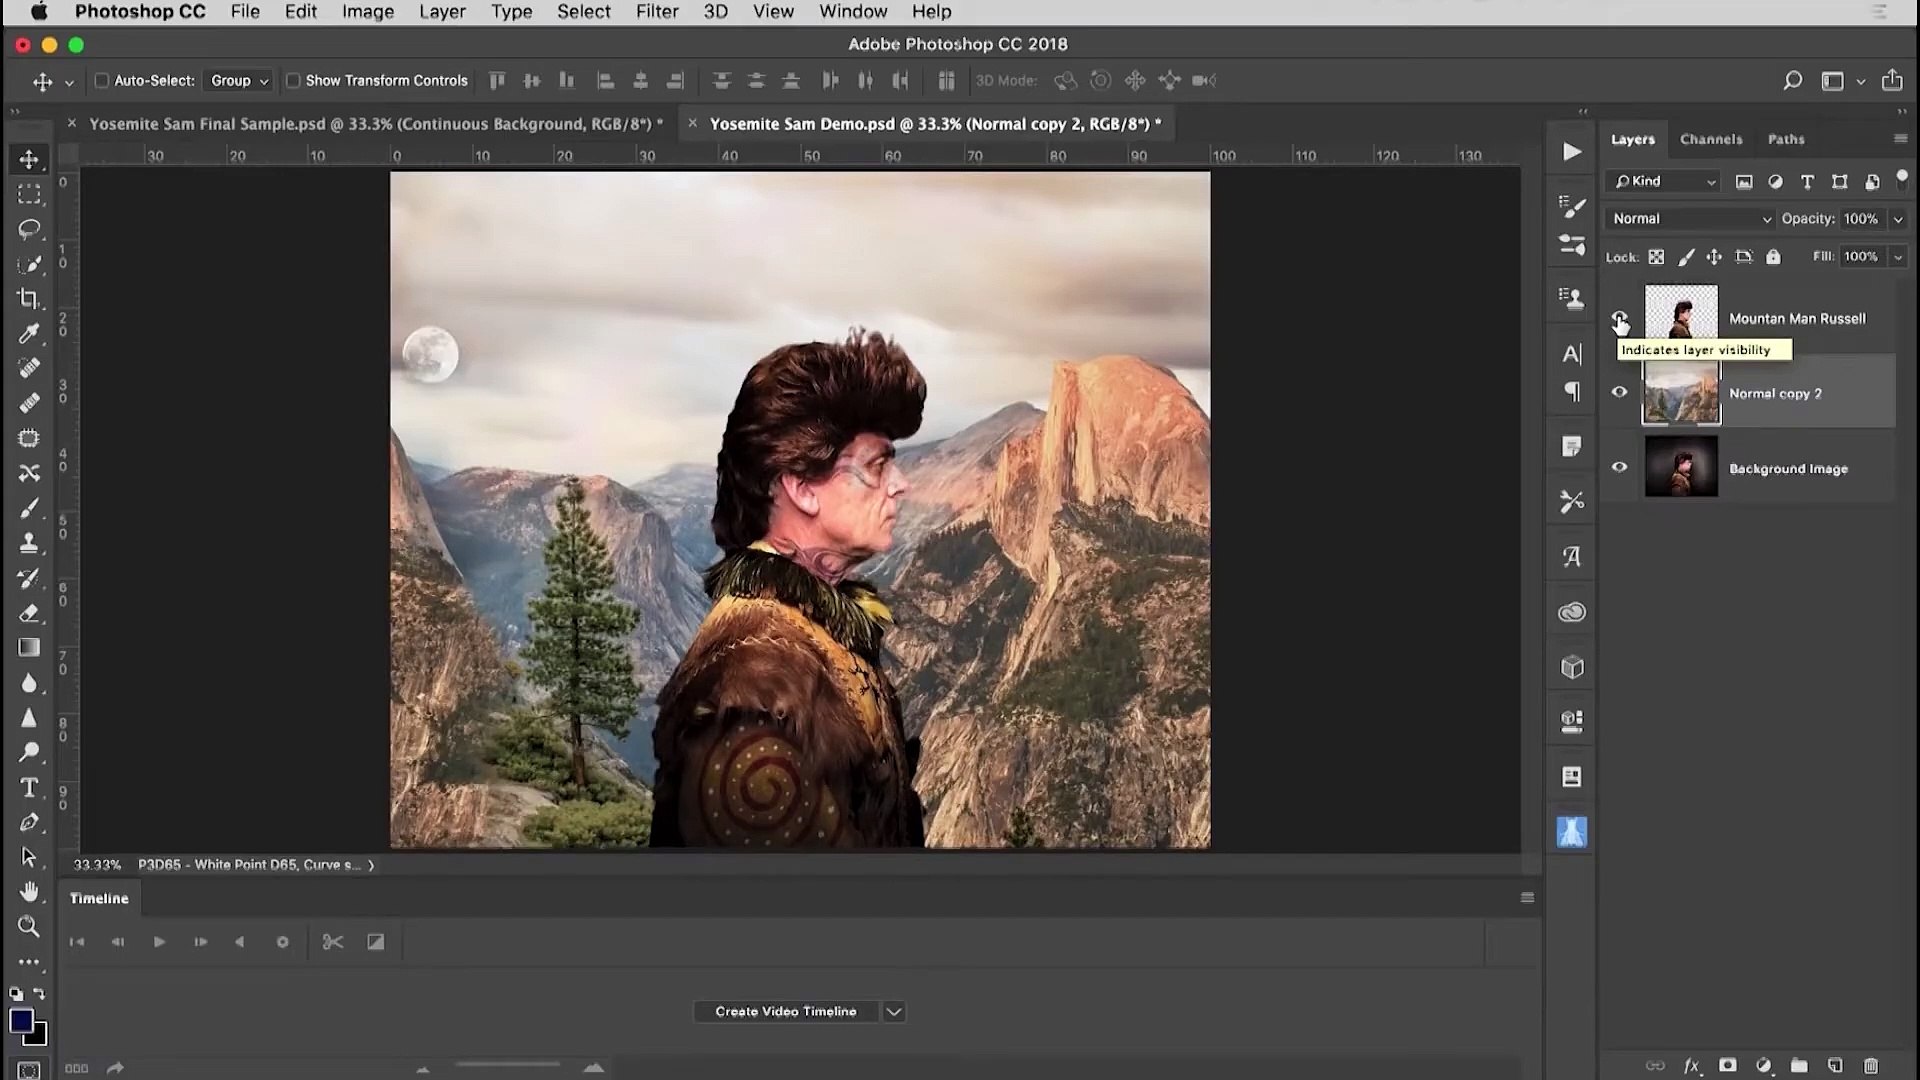Select the Lasso tool
The width and height of the screenshot is (1920, 1080).
(29, 229)
